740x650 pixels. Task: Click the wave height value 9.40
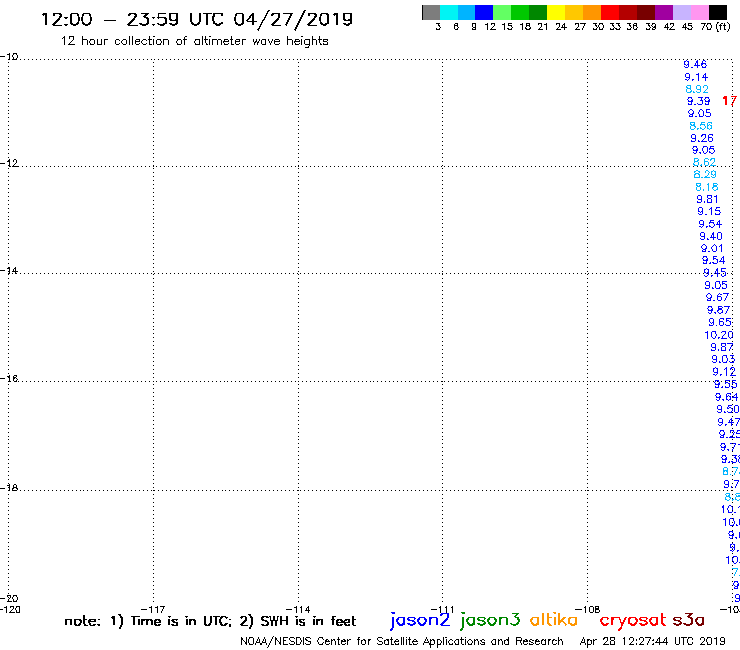click(711, 236)
